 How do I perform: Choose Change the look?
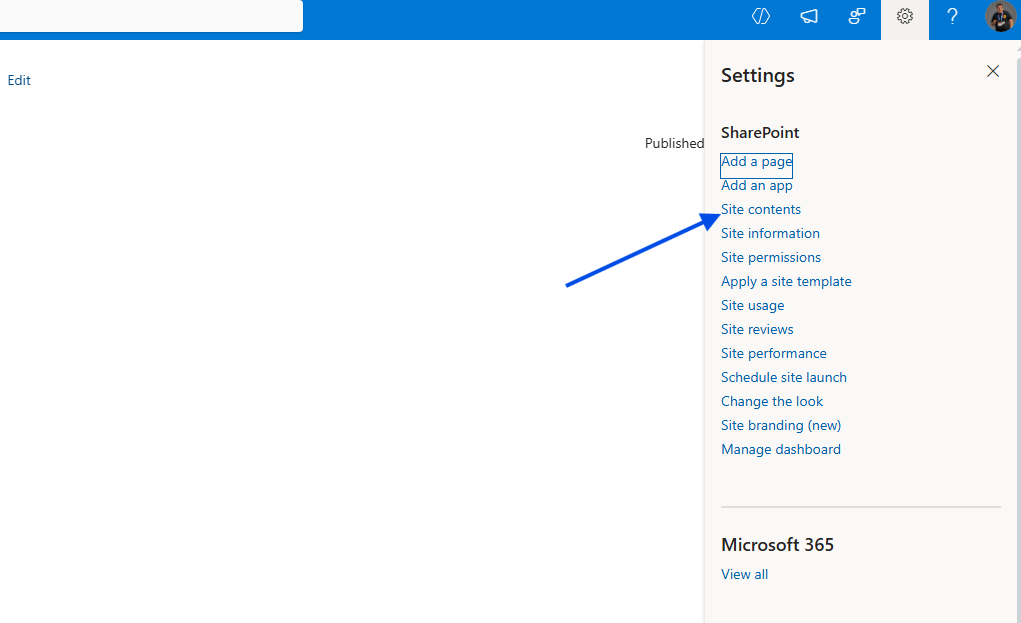772,401
